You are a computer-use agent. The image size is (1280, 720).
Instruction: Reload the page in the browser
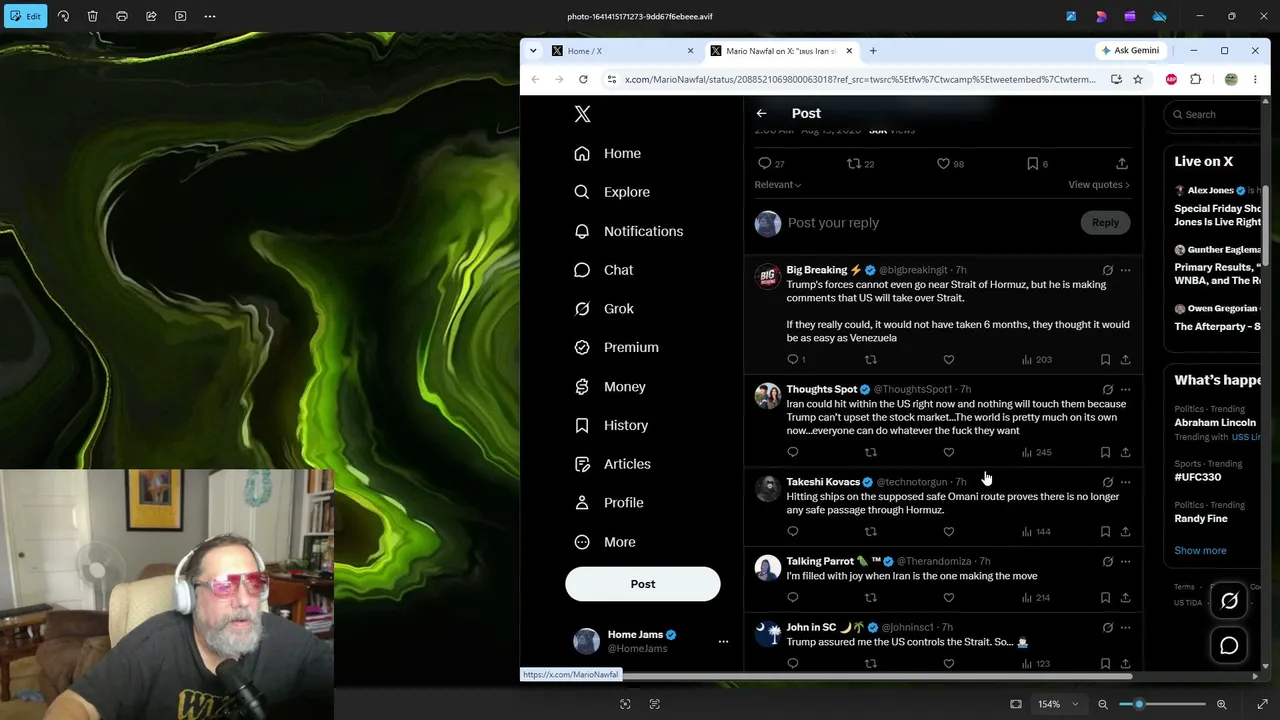(583, 79)
